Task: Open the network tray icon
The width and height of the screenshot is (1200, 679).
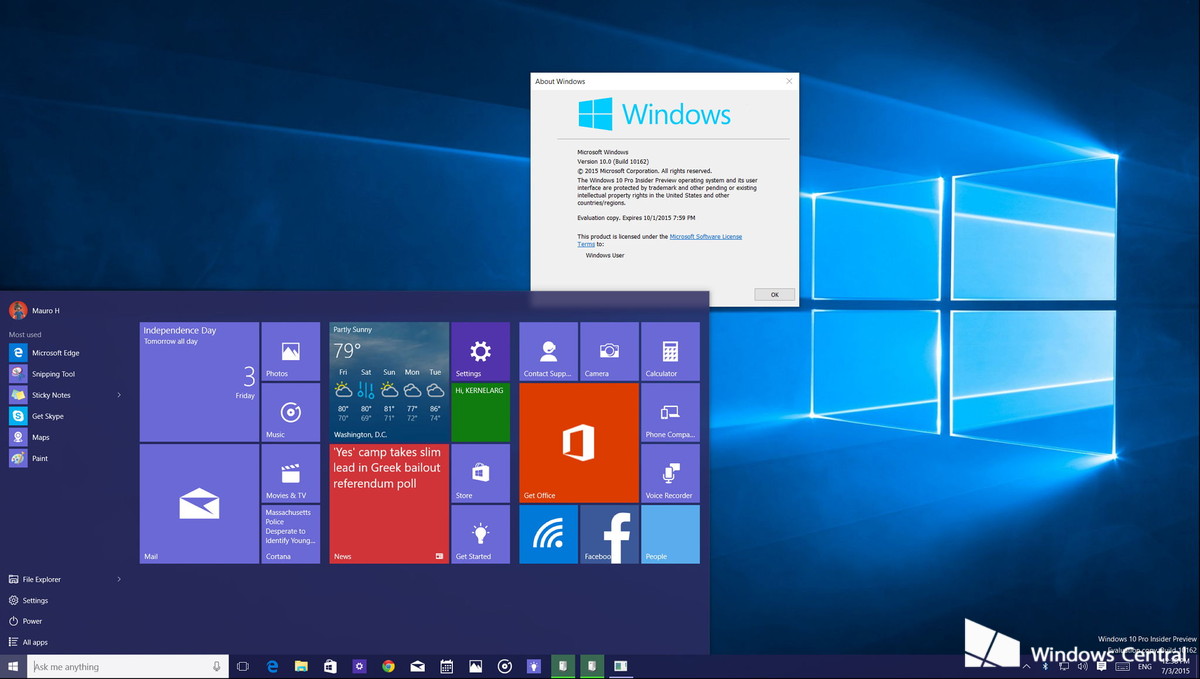Action: coord(1064,666)
